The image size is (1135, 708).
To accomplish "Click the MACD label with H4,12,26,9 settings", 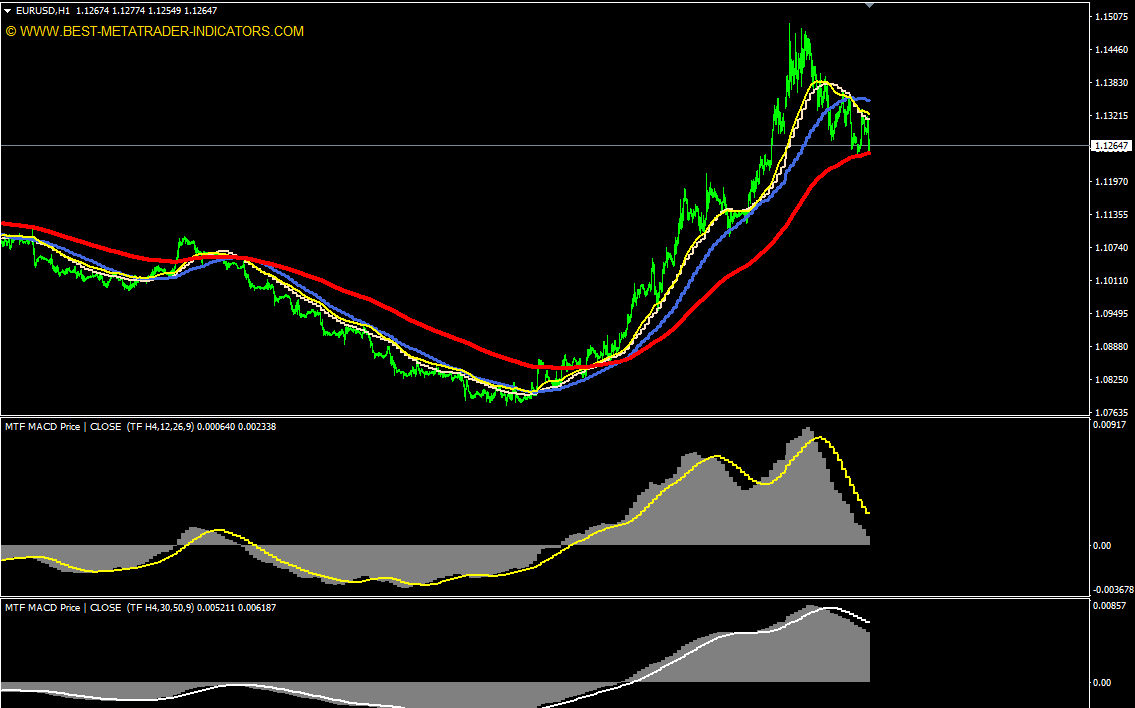I will tap(140, 426).
